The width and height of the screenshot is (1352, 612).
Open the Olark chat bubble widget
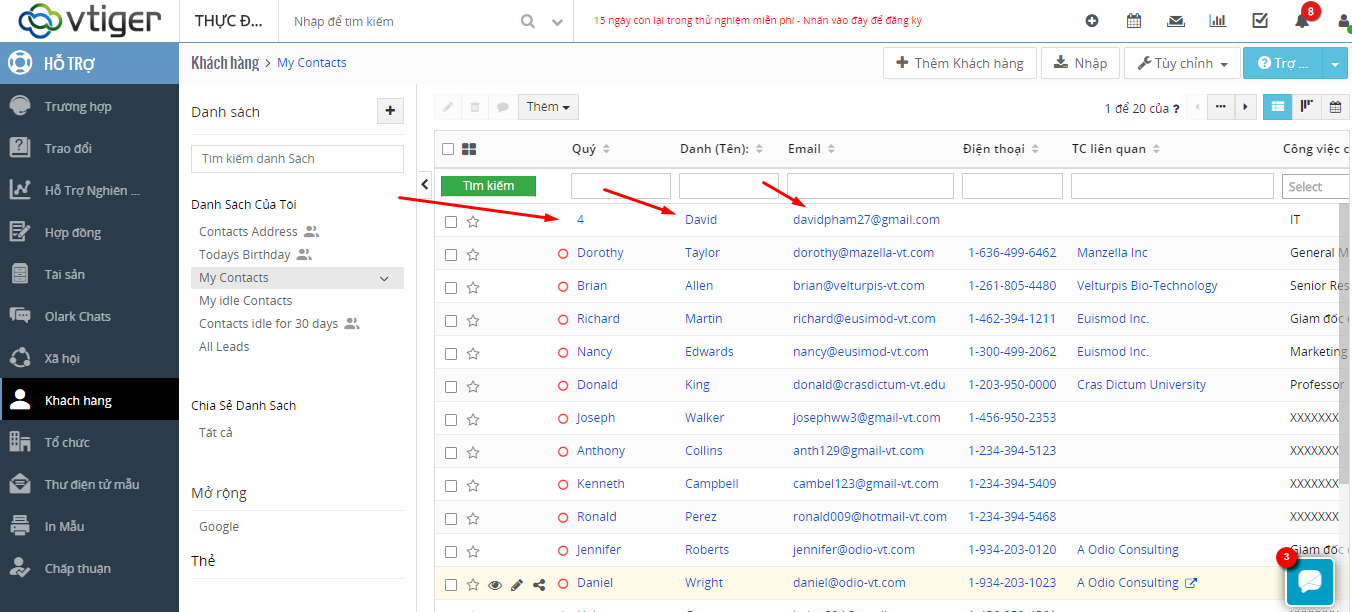click(1310, 581)
